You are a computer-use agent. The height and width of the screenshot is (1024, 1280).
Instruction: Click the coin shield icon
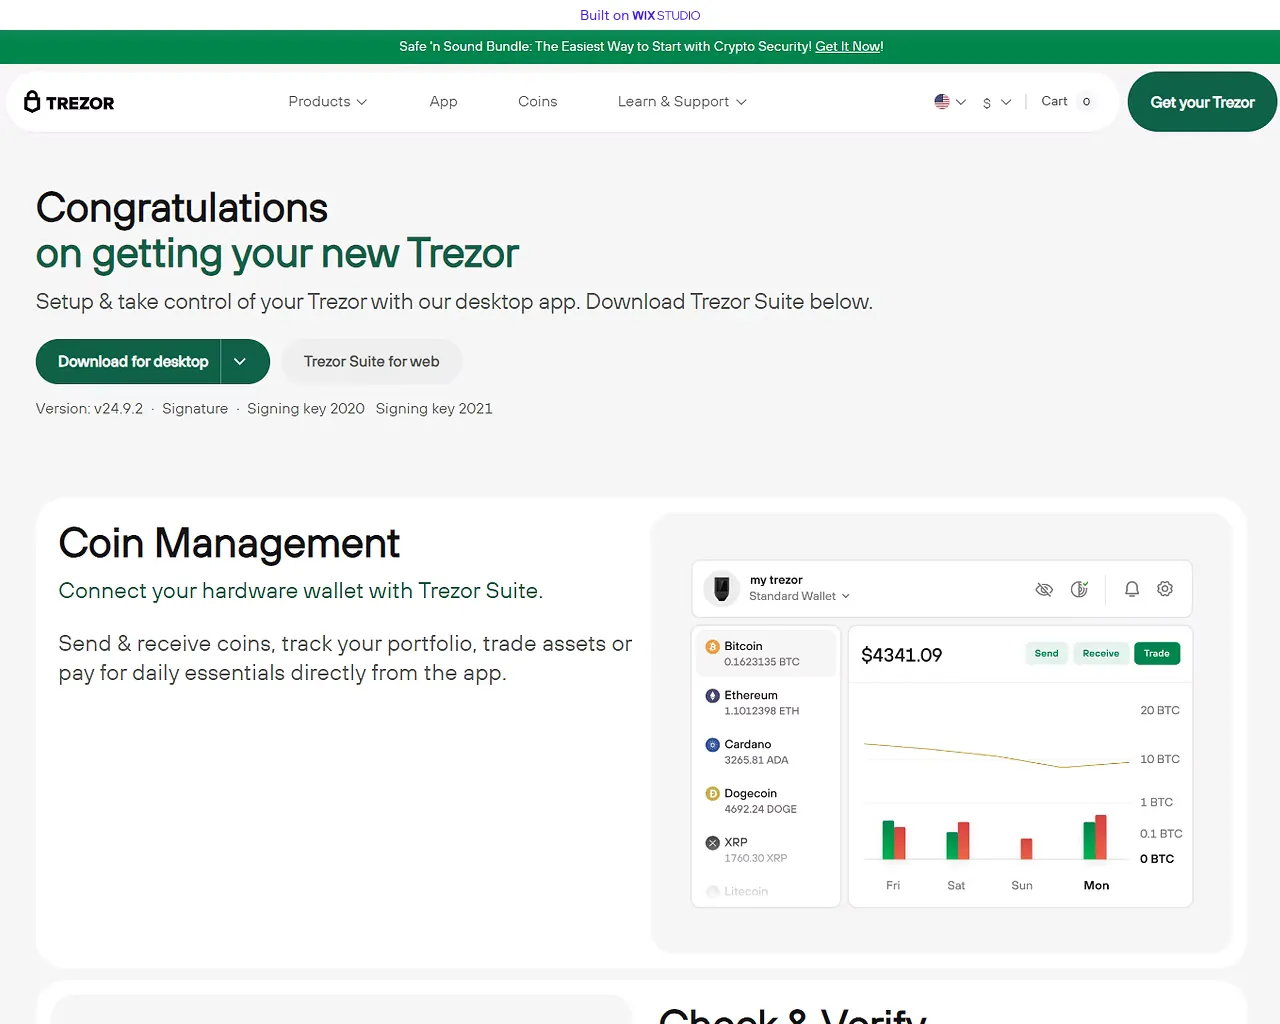[1079, 589]
